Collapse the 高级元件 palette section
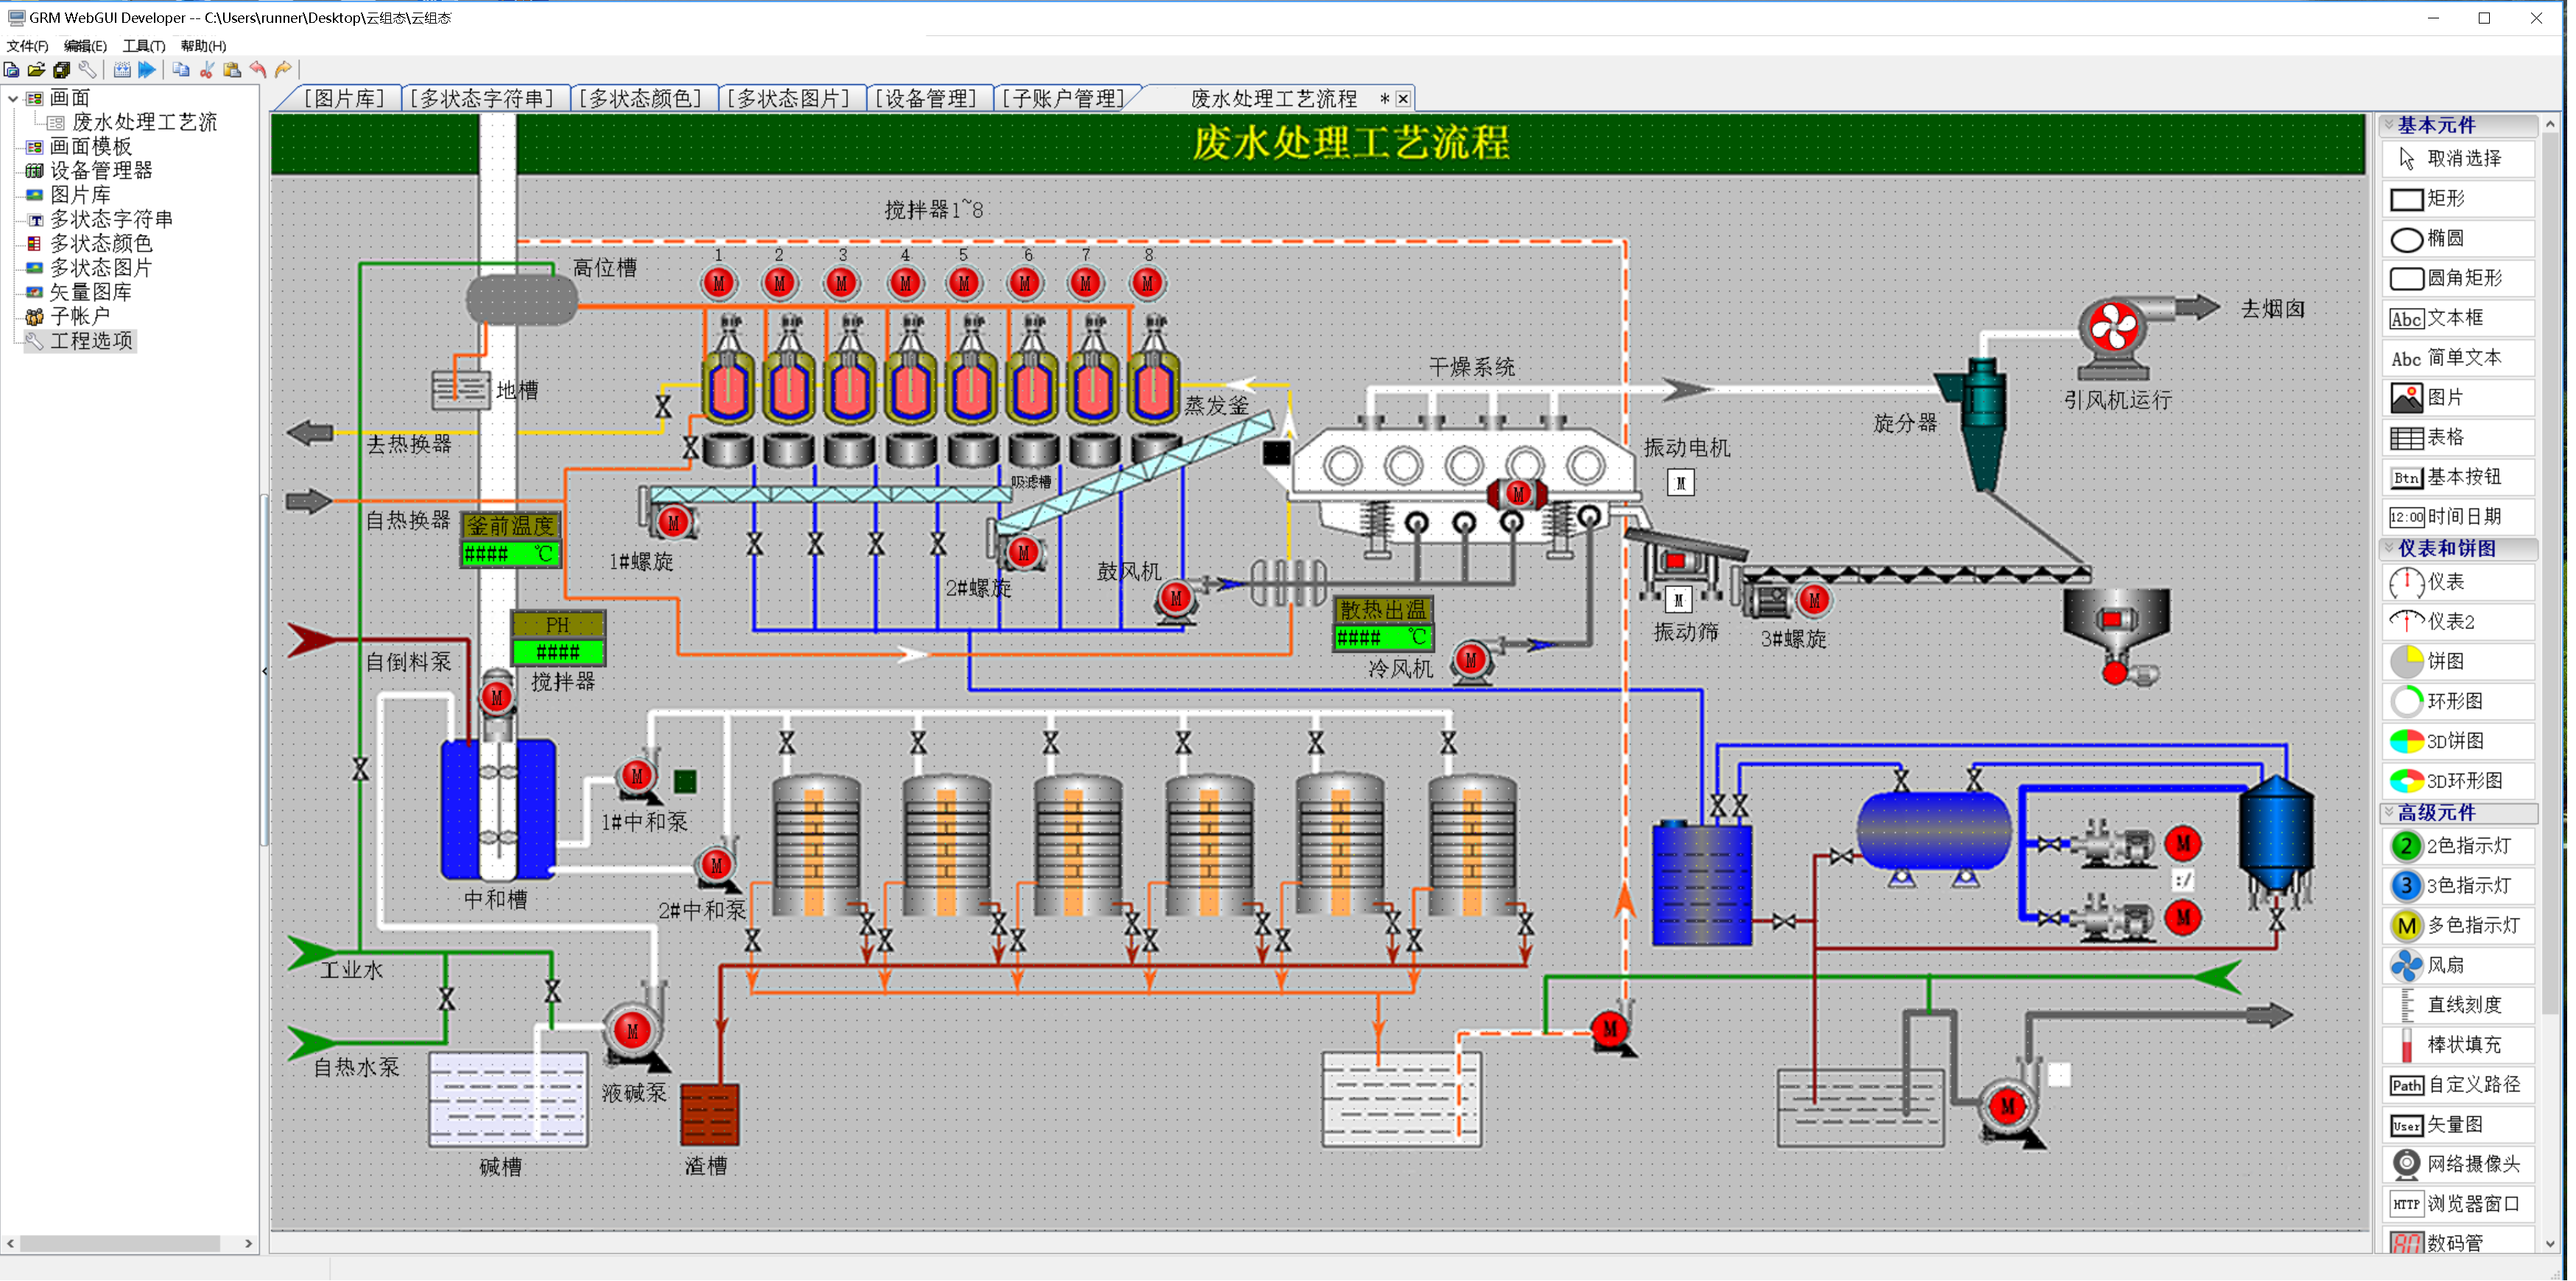Screen dimensions: 2576x1281 pos(2389,812)
